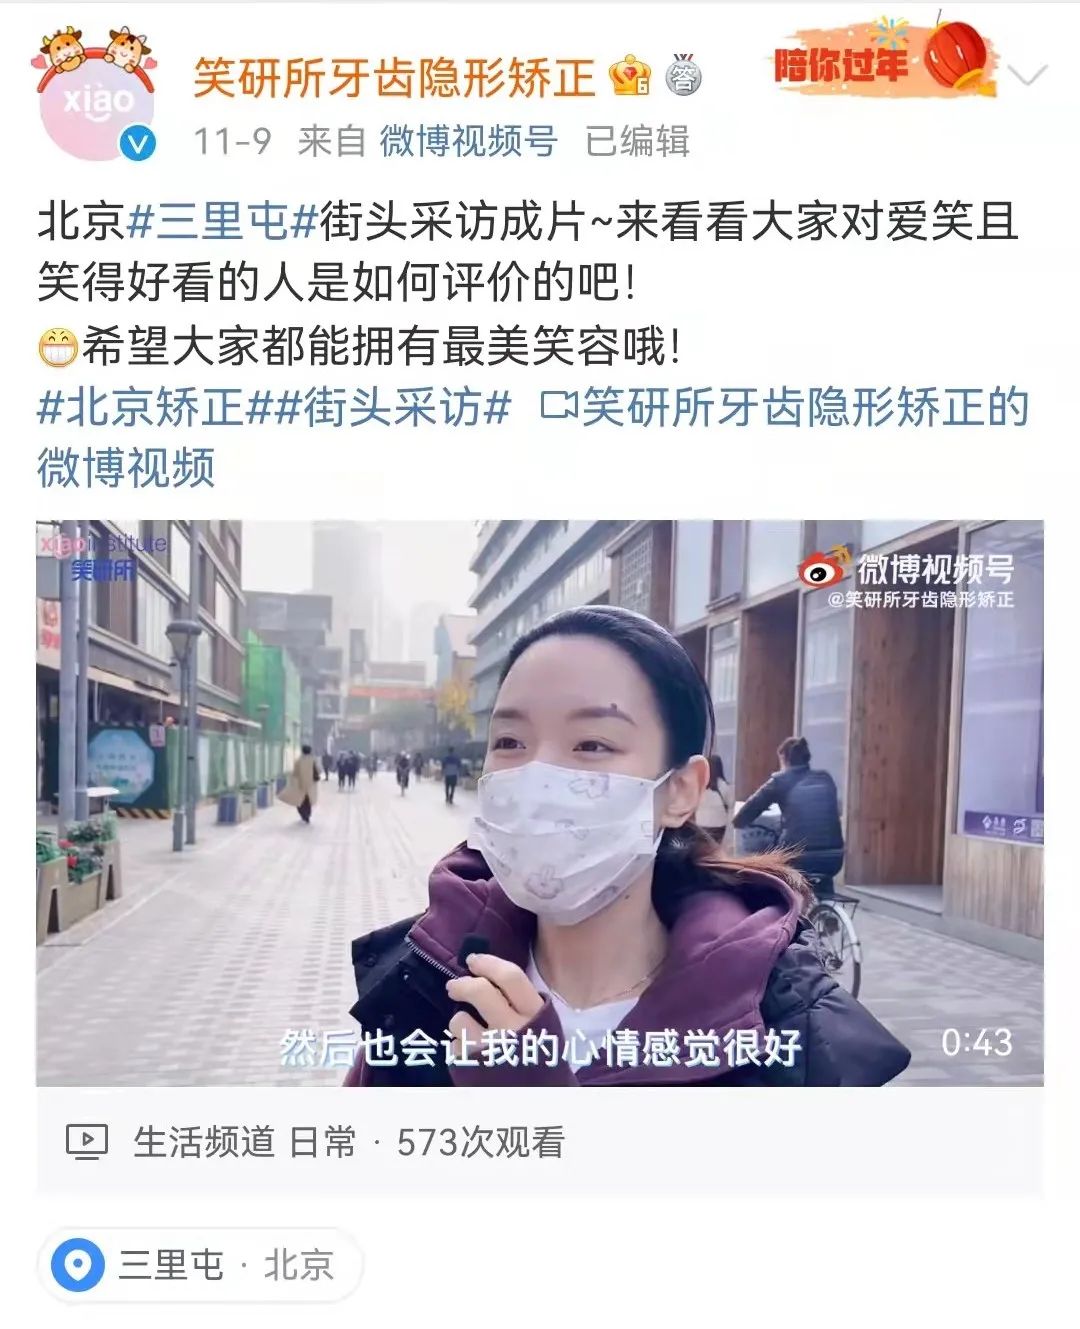Tap the gold crown membership icon
Screen dimensions: 1080x1329
(630, 77)
